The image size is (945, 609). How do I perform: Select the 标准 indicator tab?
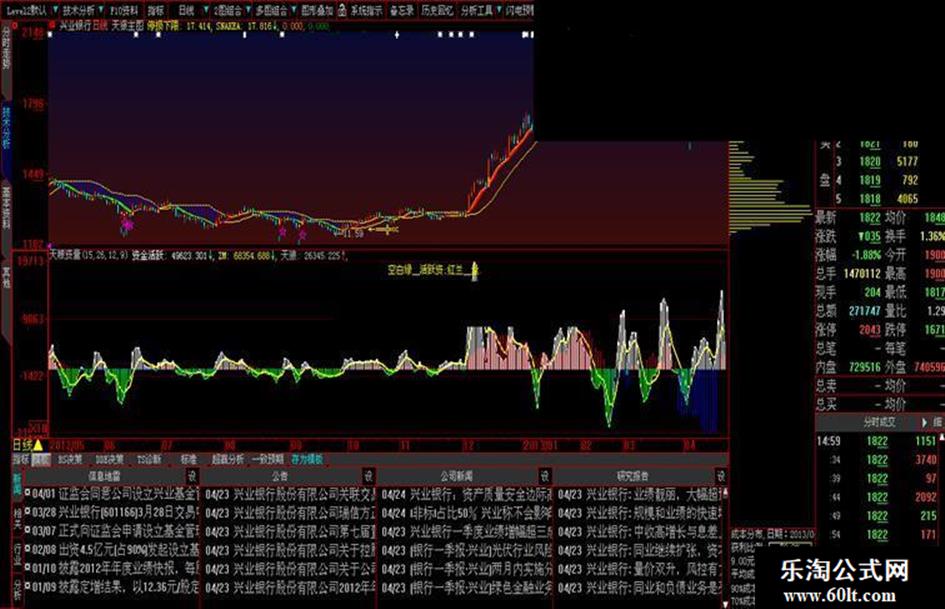pos(189,459)
